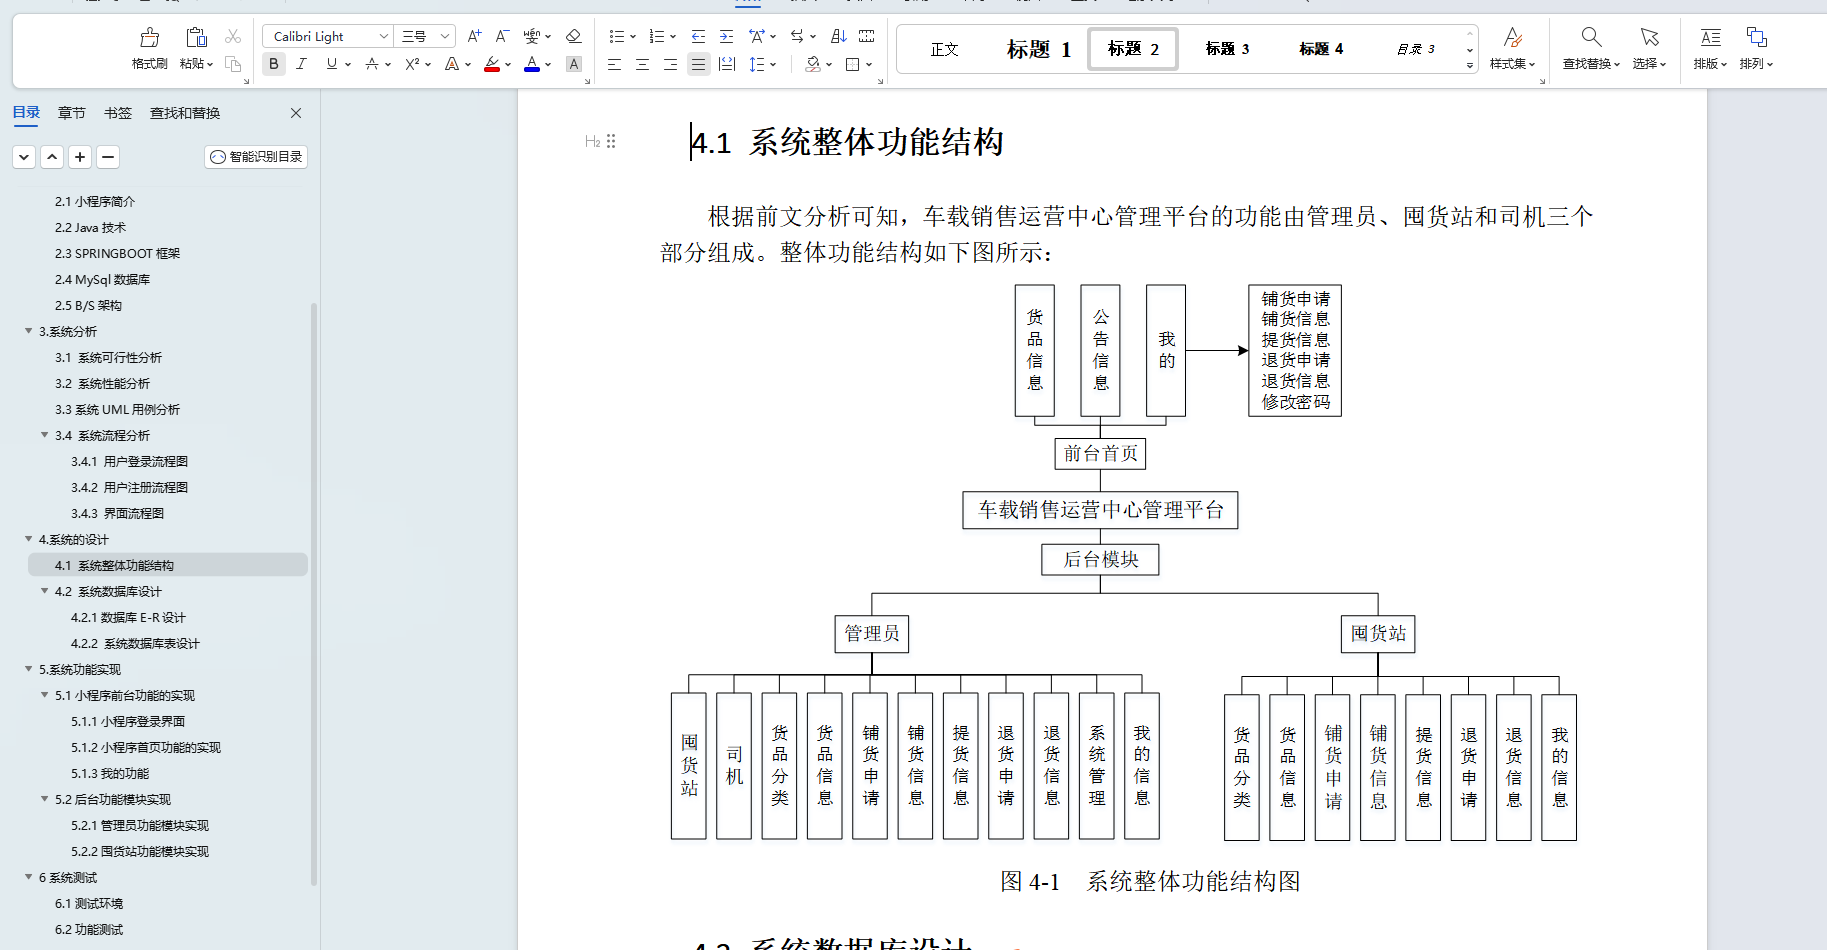Click the plus add-heading button in outline
Viewport: 1827px width, 950px height.
click(80, 157)
